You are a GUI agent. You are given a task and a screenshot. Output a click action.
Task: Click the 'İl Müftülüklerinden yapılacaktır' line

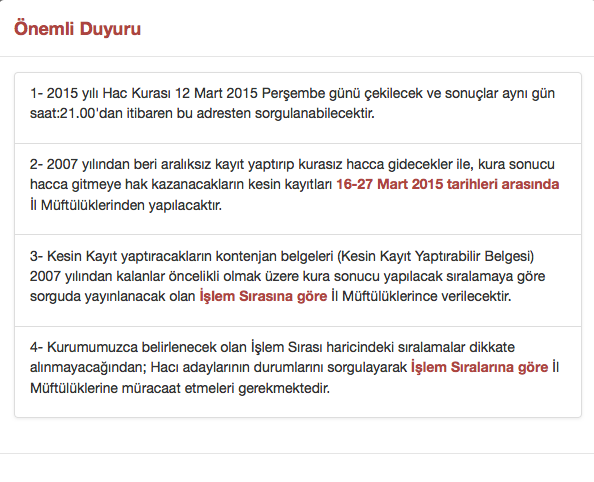click(x=126, y=205)
